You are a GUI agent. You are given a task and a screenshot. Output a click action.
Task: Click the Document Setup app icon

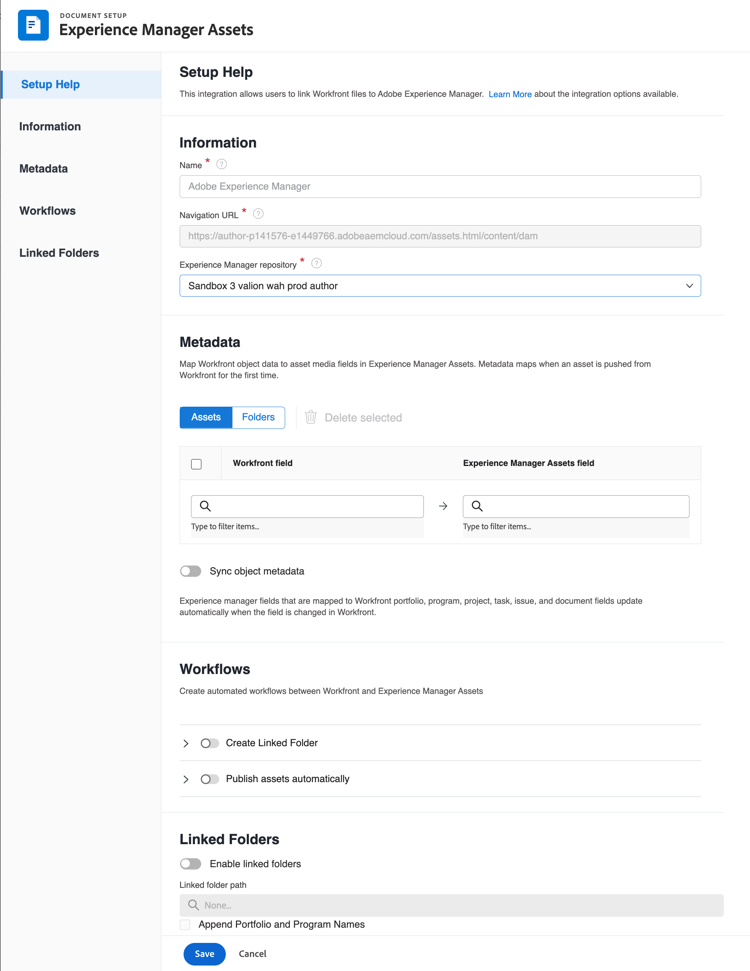(x=33, y=25)
